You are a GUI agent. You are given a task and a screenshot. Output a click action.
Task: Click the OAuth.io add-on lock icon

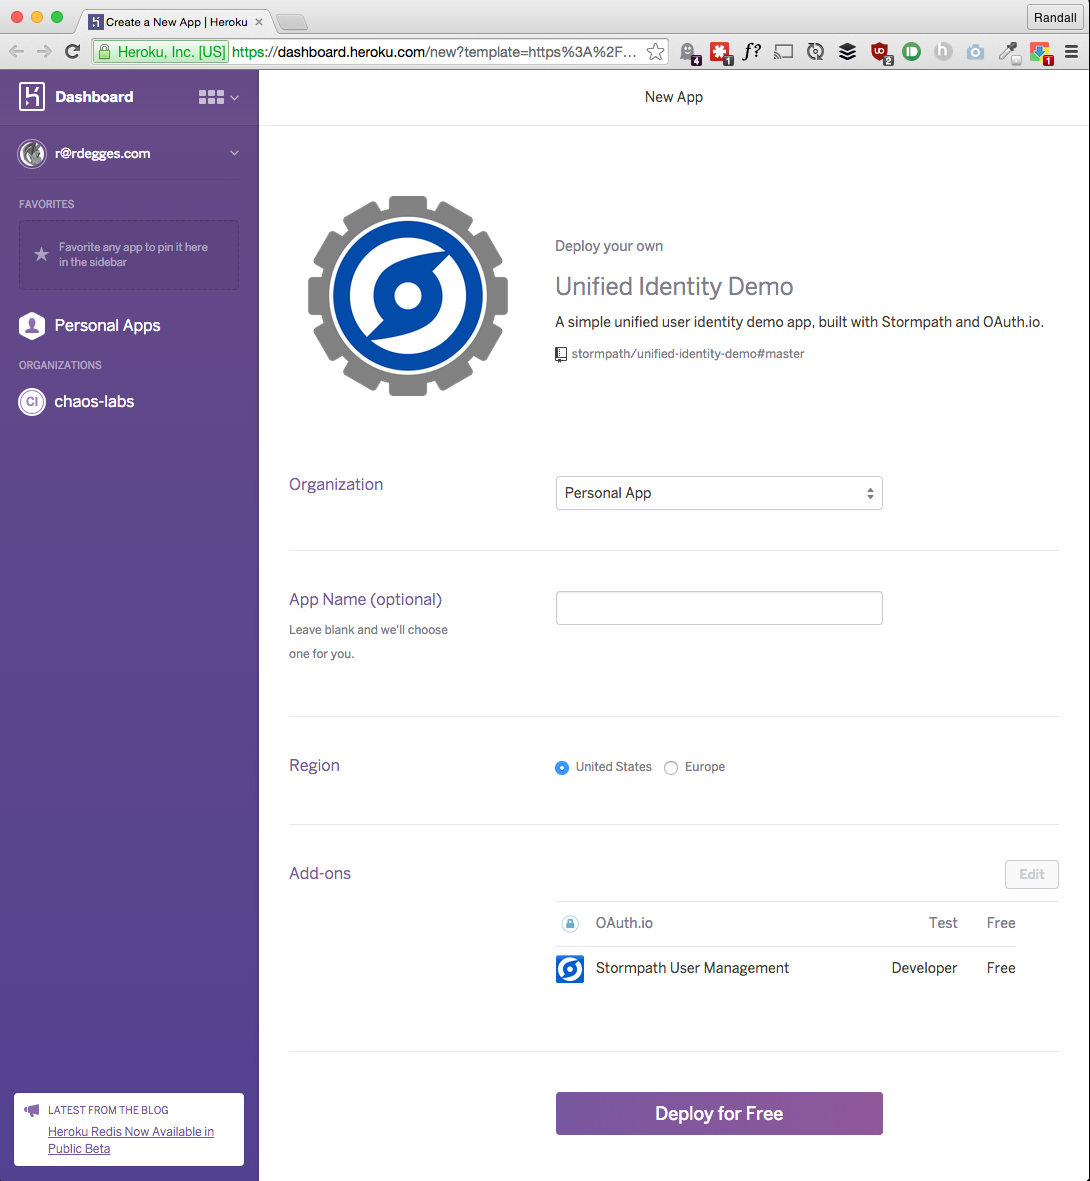point(570,923)
